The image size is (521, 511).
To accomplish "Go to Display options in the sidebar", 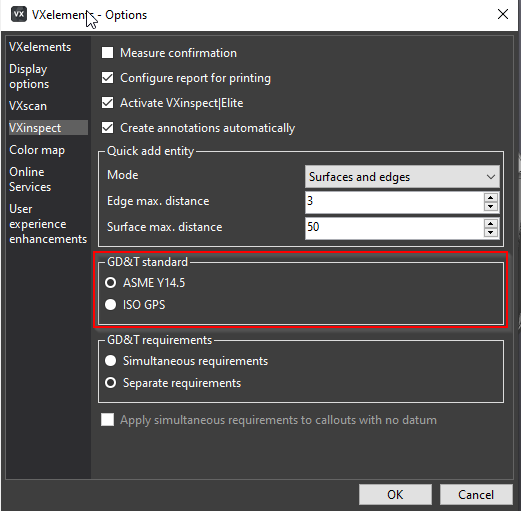I will tap(29, 76).
